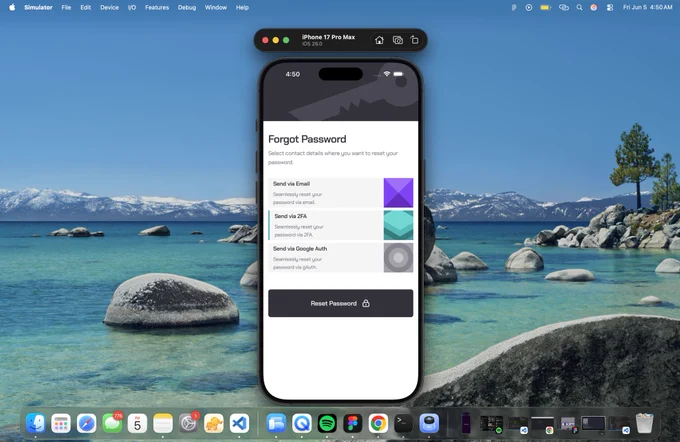Click the Siri icon in menu bar
The image size is (680, 442).
(594, 7)
